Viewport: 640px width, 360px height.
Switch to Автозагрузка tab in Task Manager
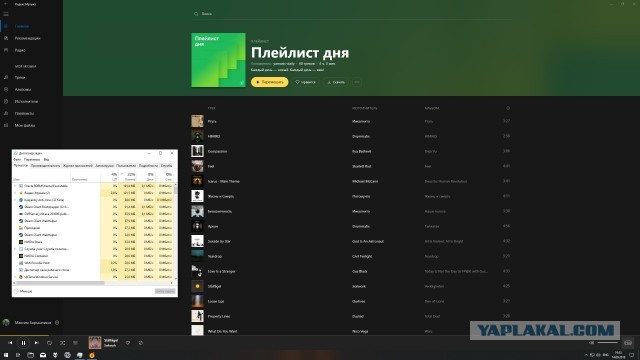[x=104, y=166]
